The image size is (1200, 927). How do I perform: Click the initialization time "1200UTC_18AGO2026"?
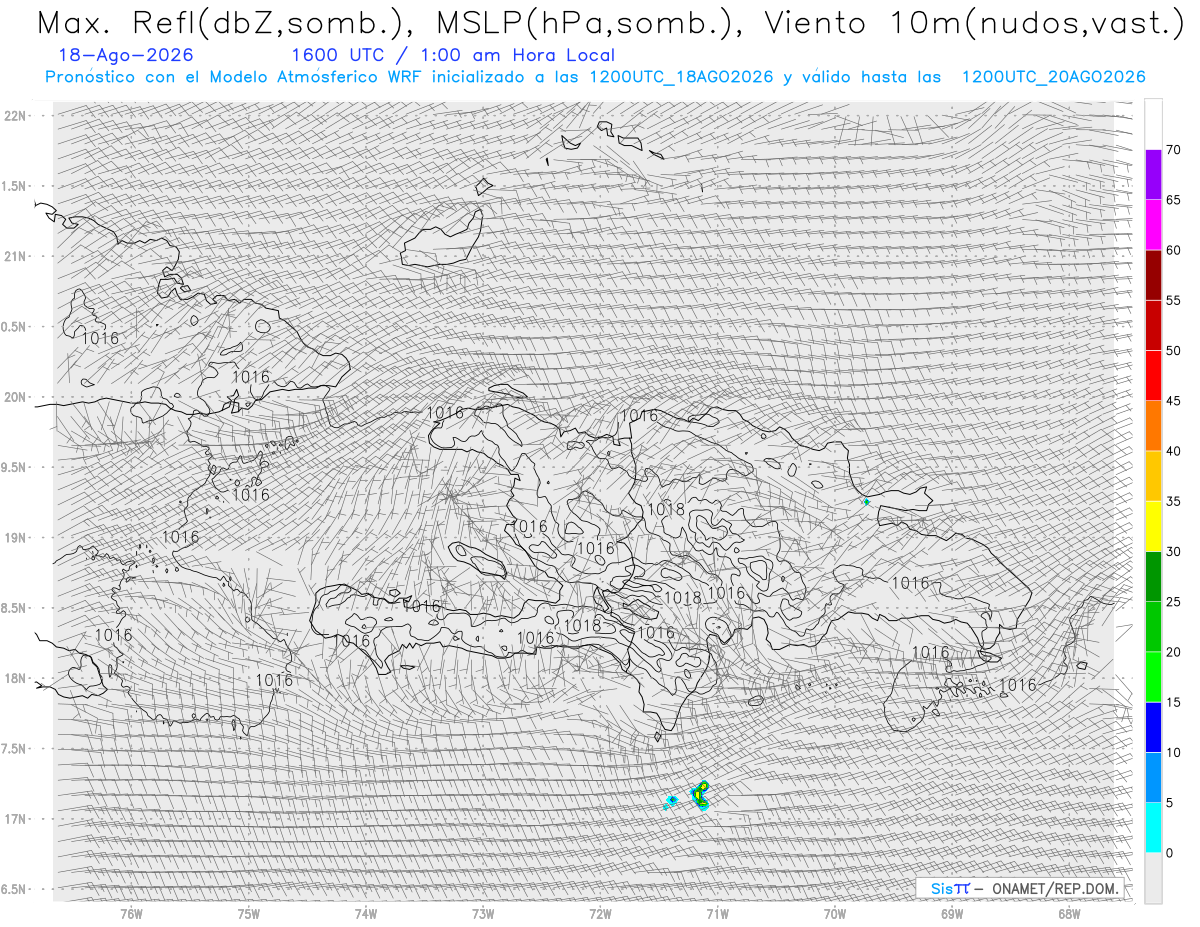[682, 77]
